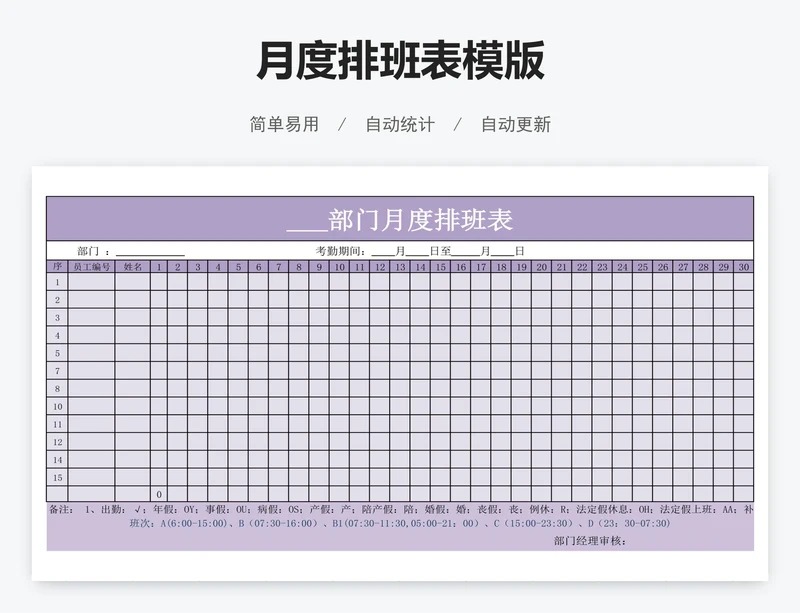
Task: Click the day 11 column header
Action: click(x=360, y=266)
